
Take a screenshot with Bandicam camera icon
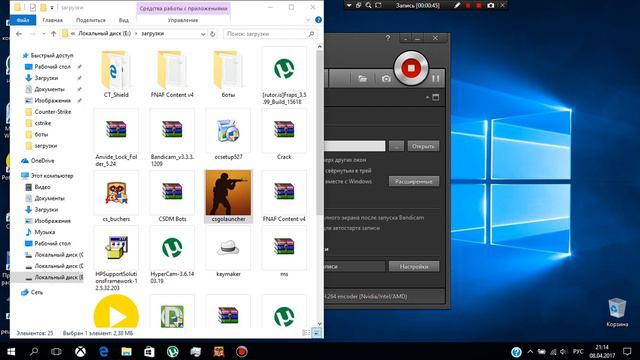coord(386,78)
